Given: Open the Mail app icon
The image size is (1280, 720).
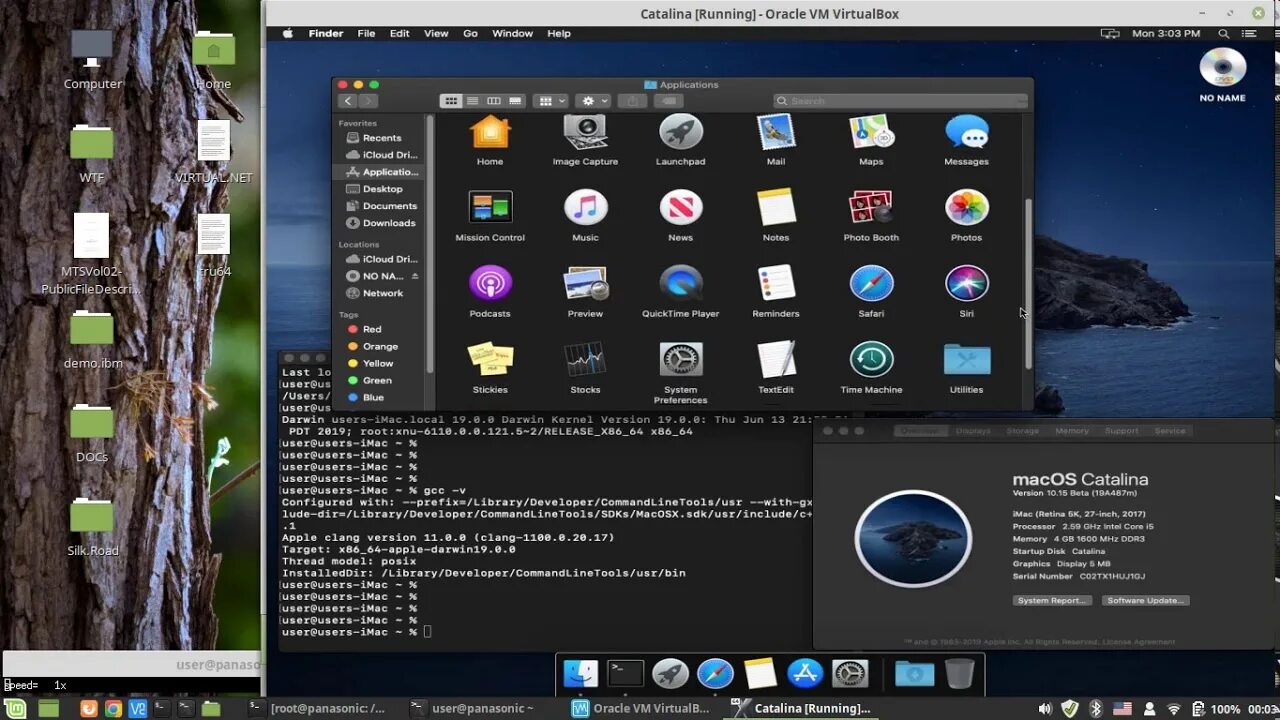Looking at the screenshot, I should (776, 133).
